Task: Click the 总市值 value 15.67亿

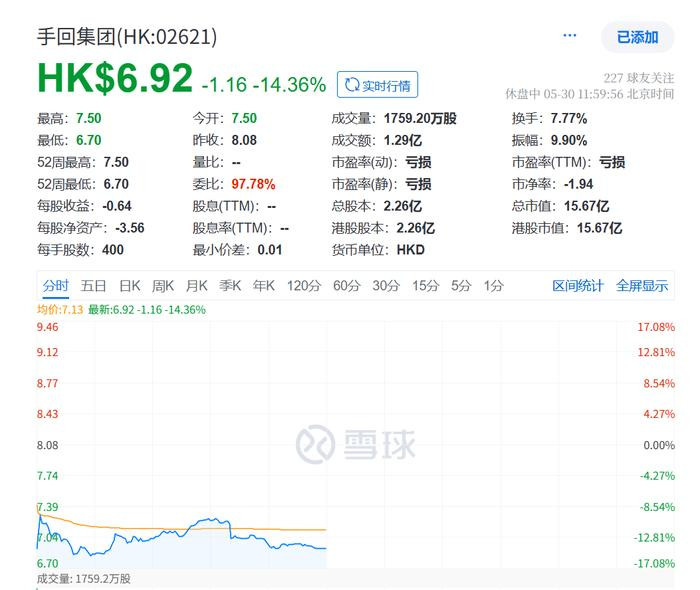Action: (x=586, y=206)
